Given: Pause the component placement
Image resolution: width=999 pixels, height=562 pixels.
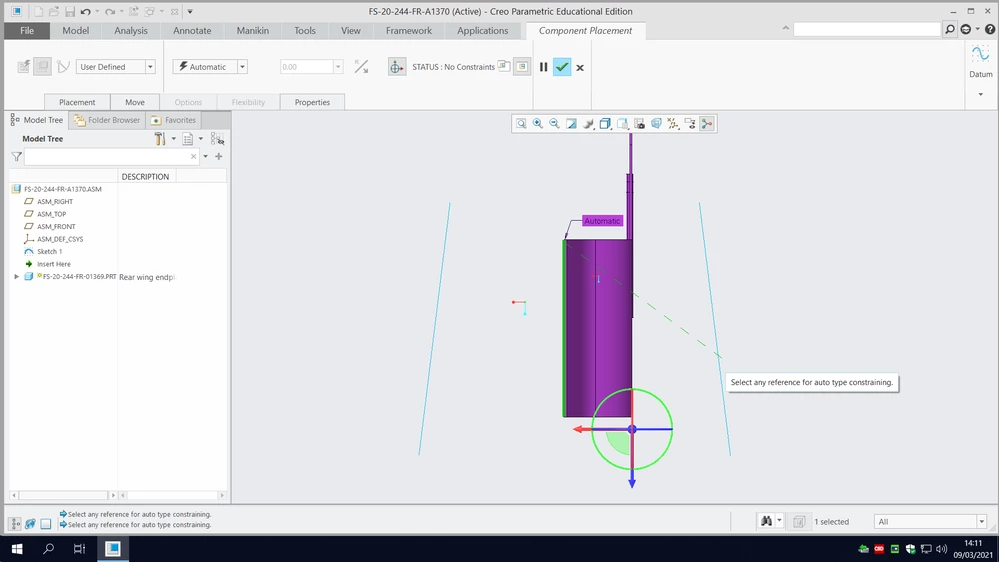Looking at the screenshot, I should pyautogui.click(x=543, y=67).
